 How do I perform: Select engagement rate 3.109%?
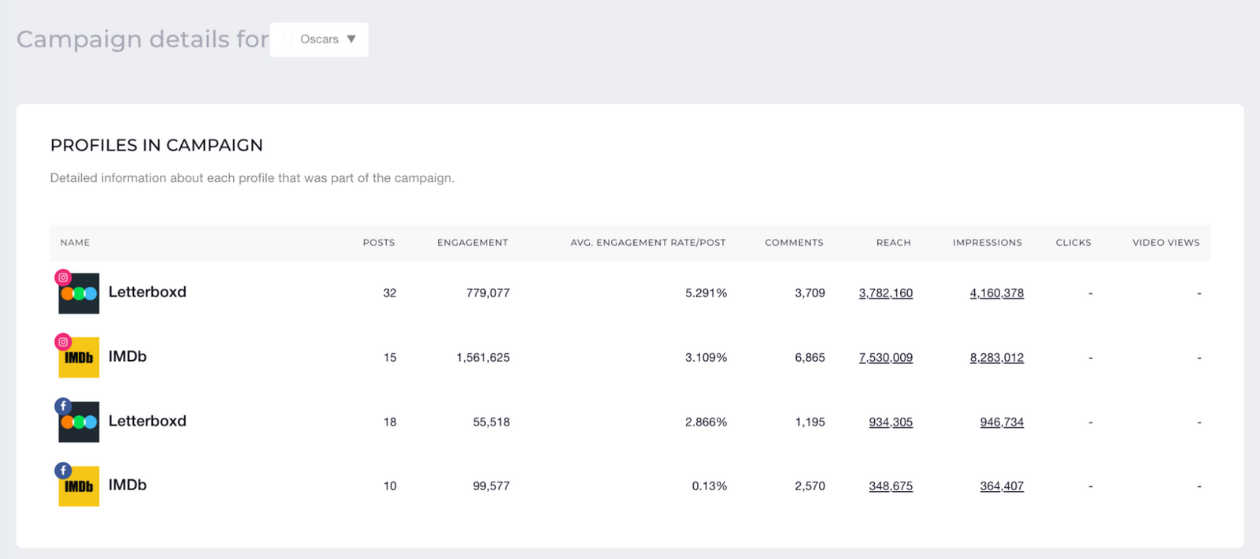[706, 357]
